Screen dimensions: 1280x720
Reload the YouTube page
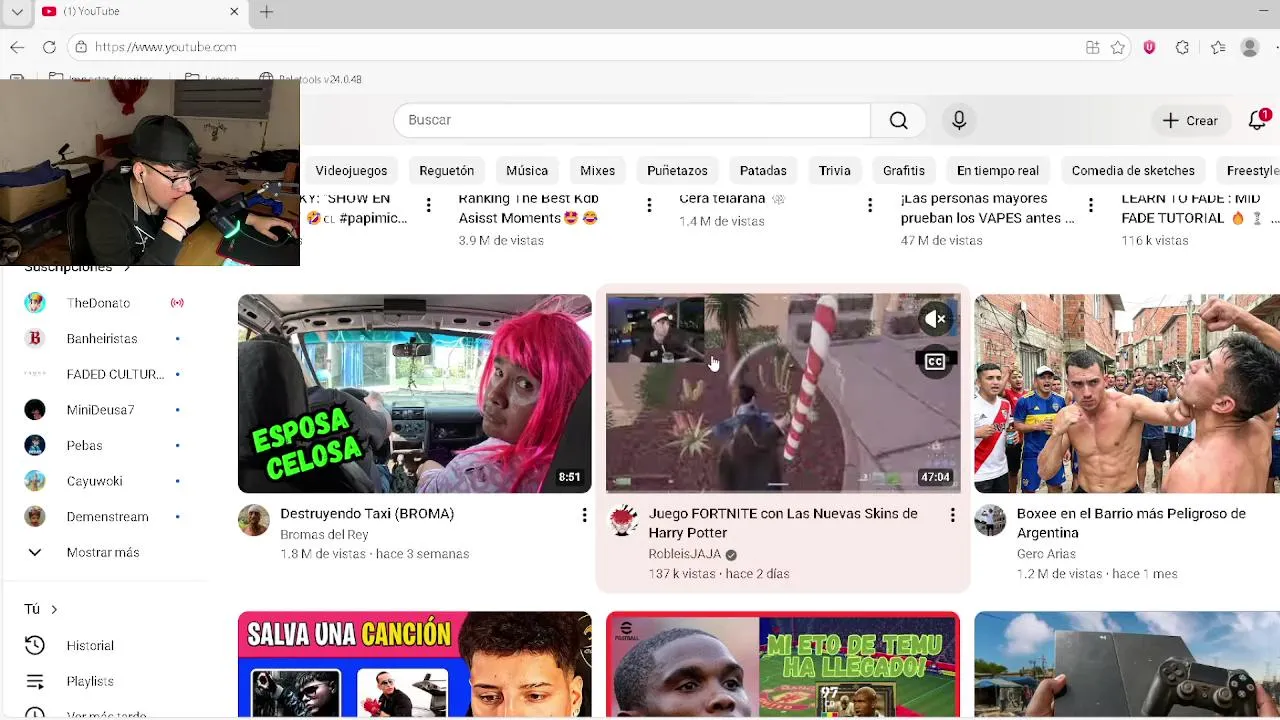49,47
